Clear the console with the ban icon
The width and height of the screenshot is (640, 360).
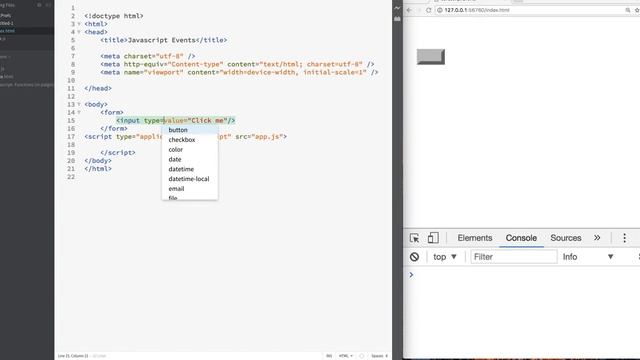[x=414, y=257]
